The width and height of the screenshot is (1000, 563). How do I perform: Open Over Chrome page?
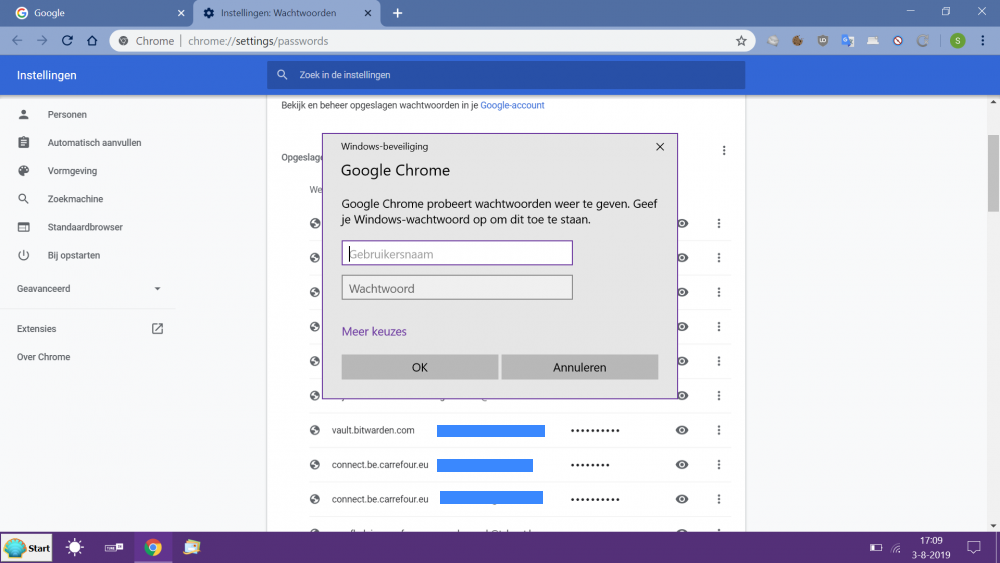(x=43, y=357)
